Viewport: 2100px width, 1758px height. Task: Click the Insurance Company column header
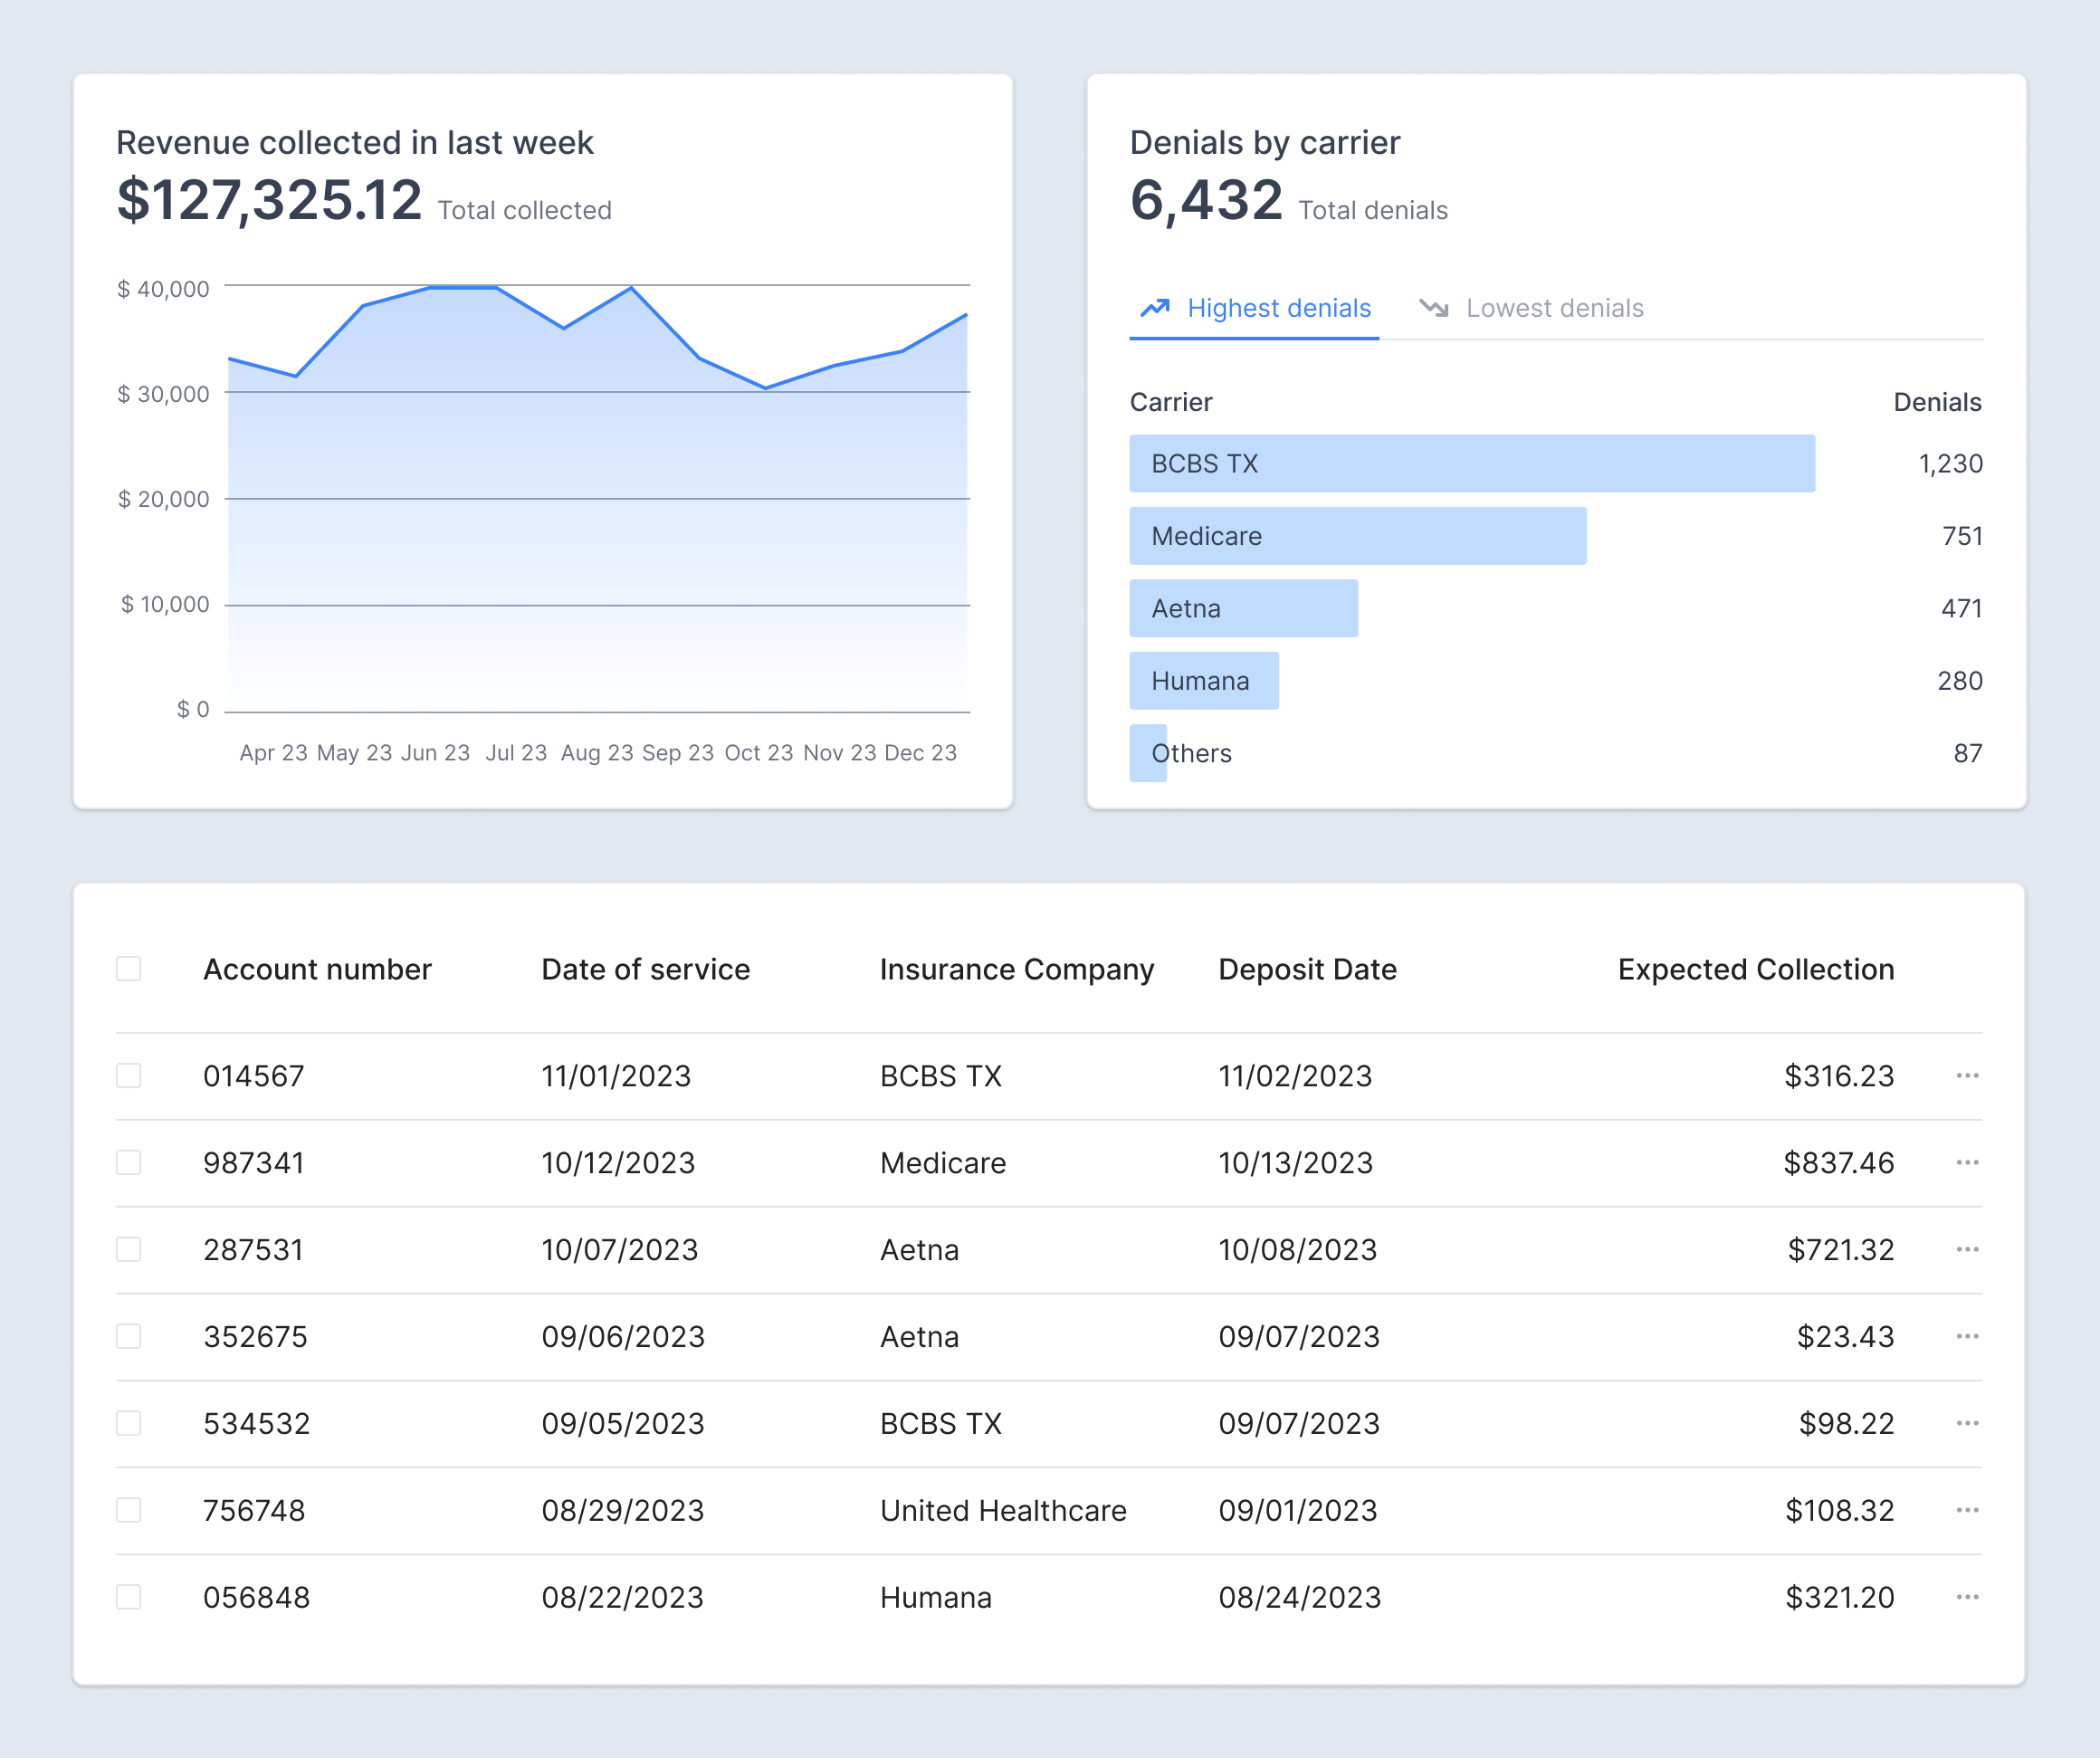1017,969
